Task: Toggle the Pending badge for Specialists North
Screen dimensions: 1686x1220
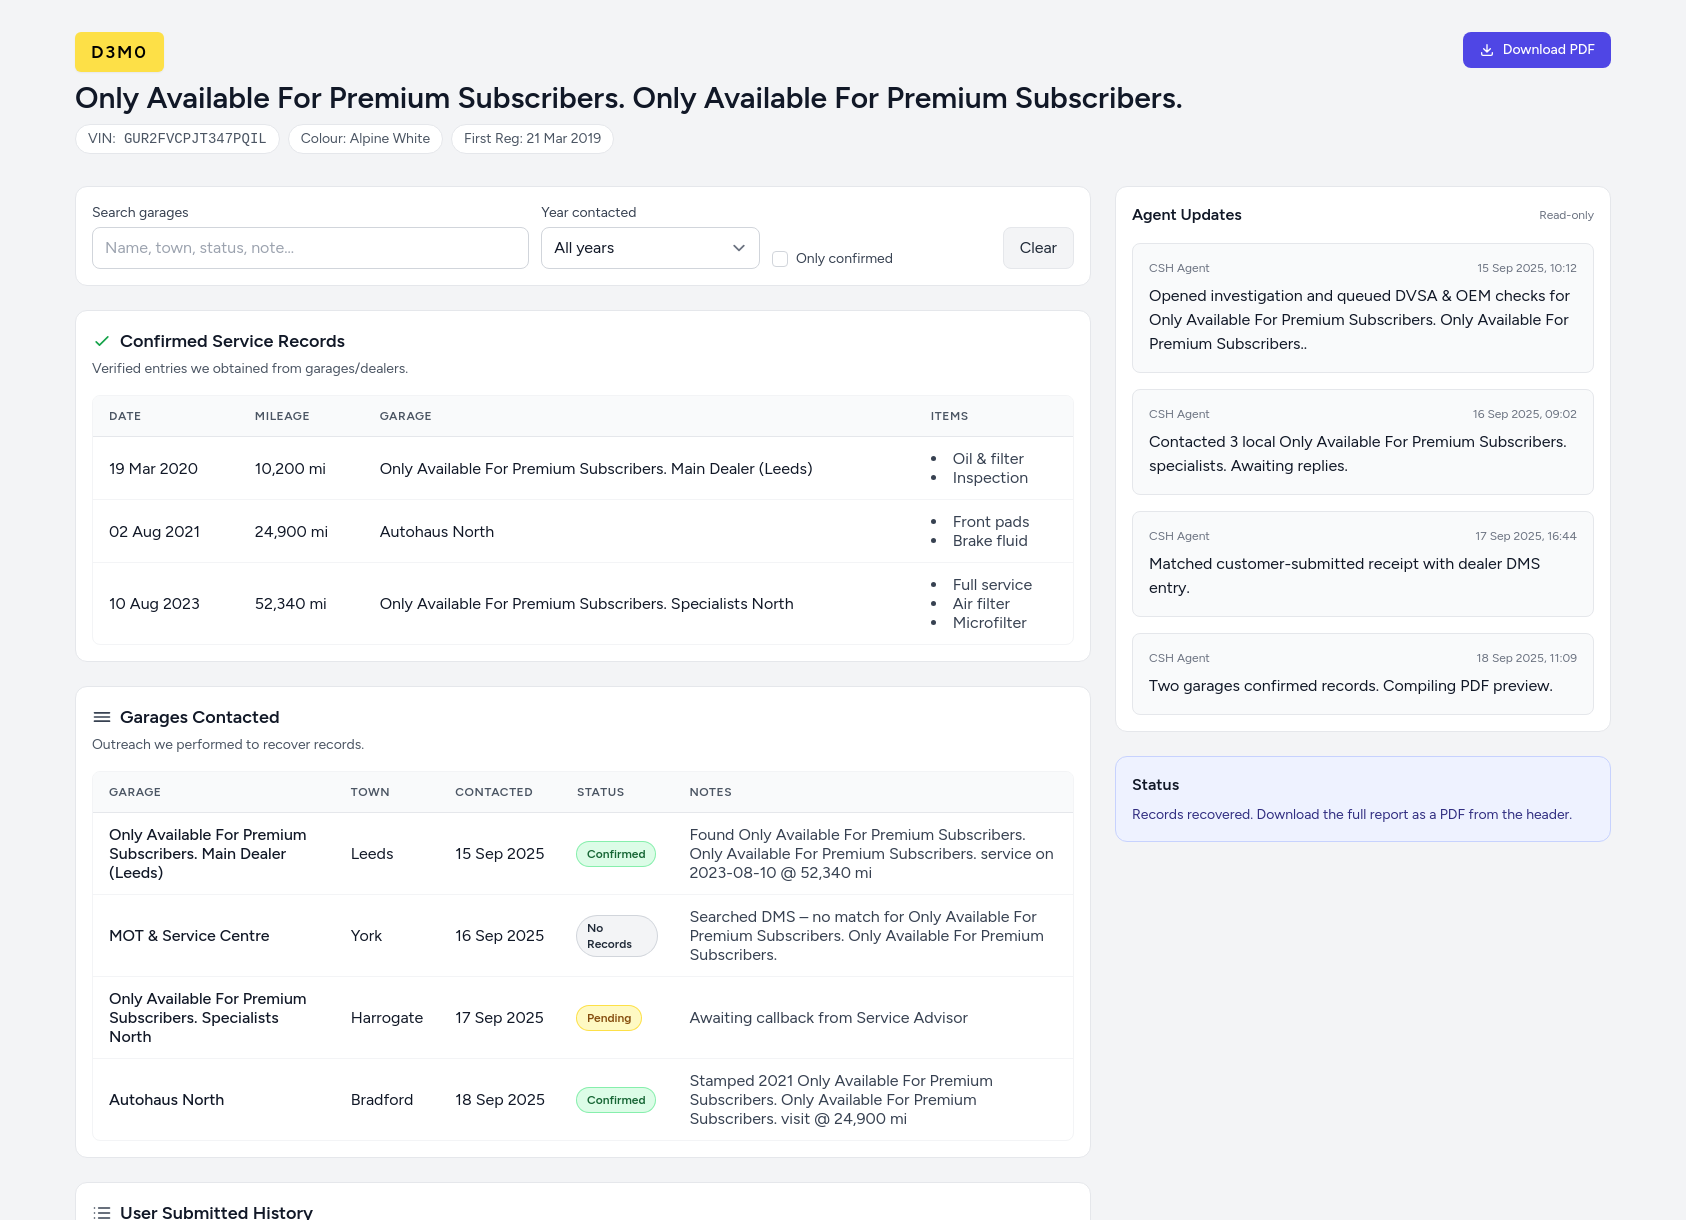Action: tap(608, 1017)
